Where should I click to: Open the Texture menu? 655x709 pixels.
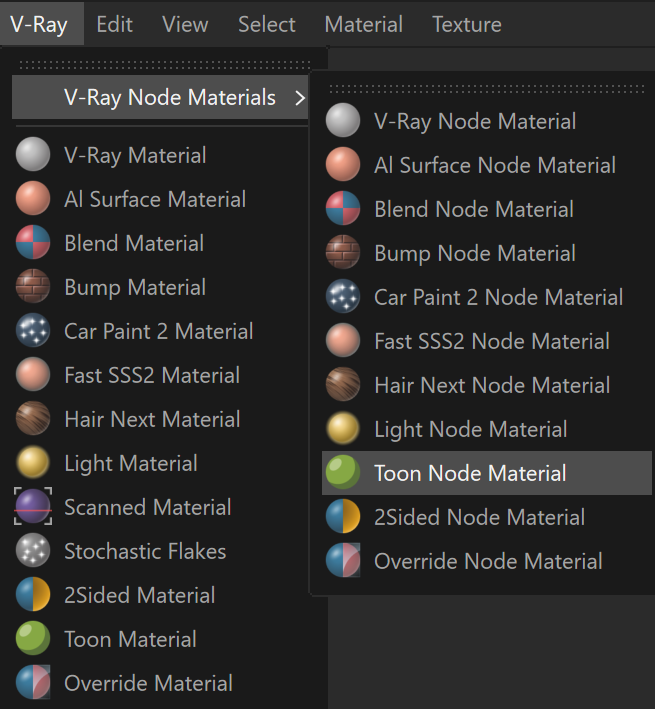(x=467, y=24)
